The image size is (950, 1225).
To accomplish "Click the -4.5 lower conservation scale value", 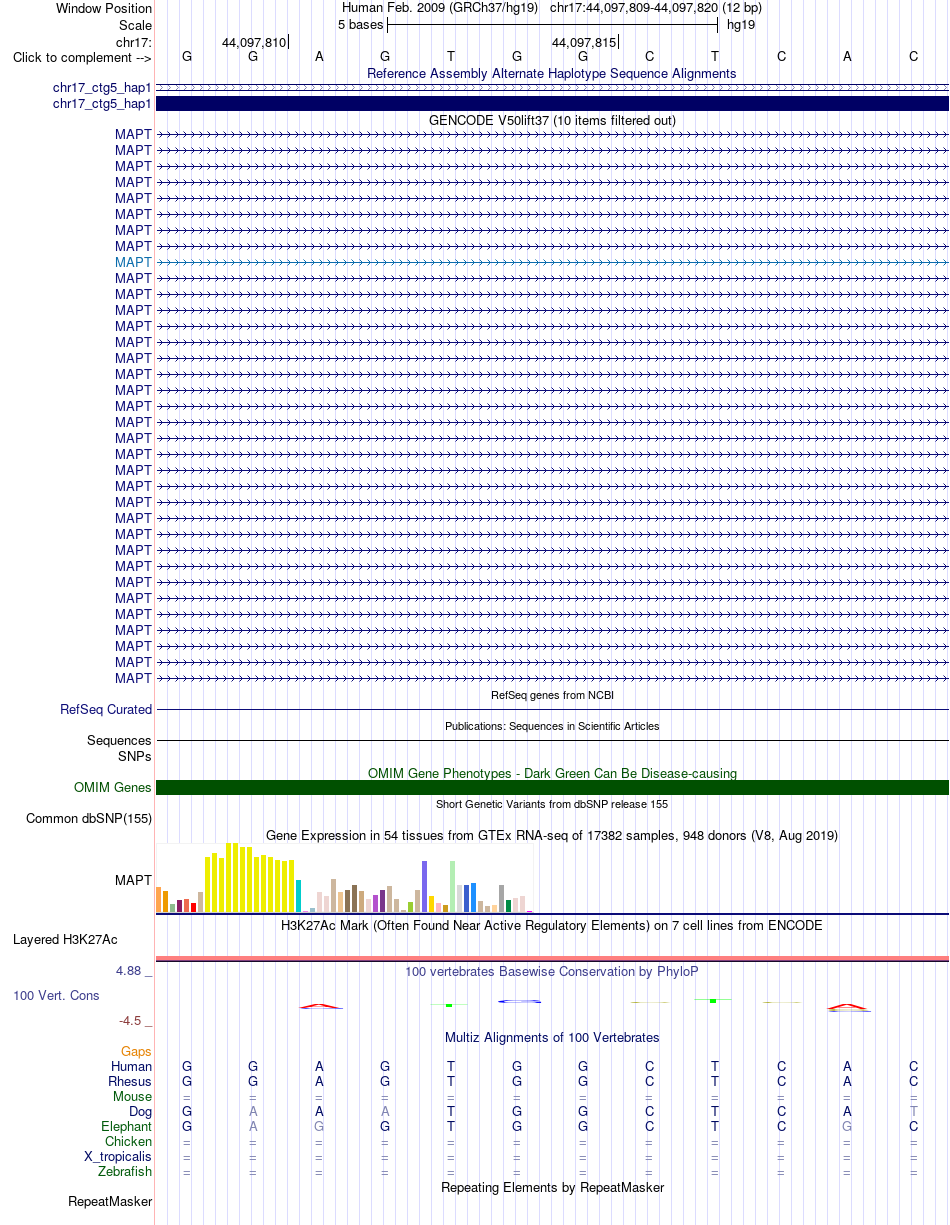I will pyautogui.click(x=134, y=1021).
